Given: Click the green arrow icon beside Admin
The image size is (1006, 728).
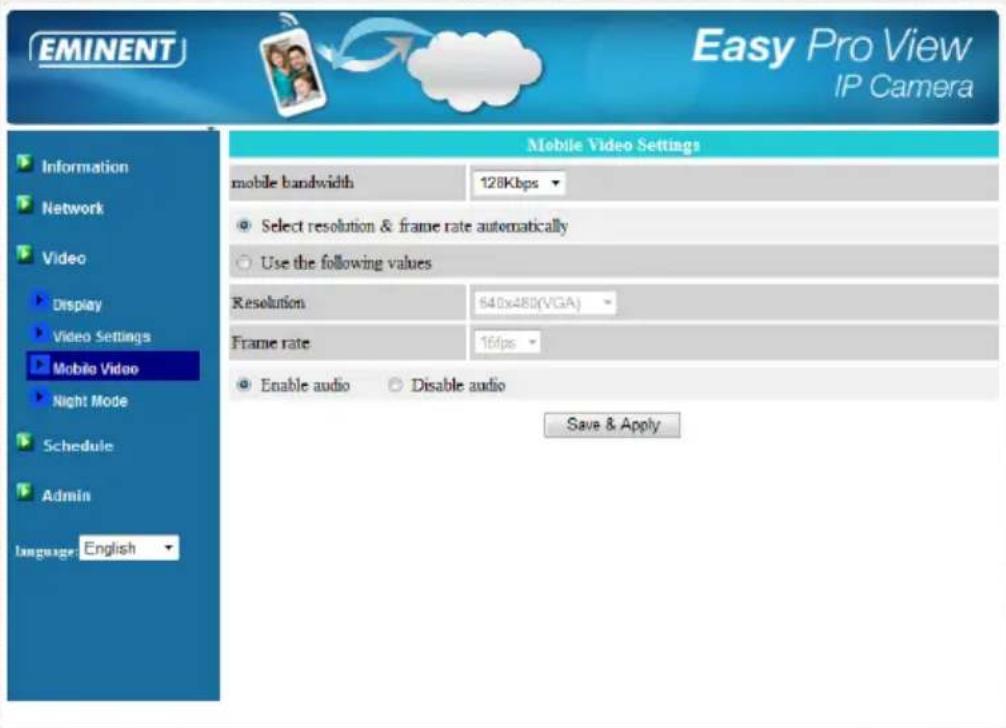Looking at the screenshot, I should (x=24, y=491).
